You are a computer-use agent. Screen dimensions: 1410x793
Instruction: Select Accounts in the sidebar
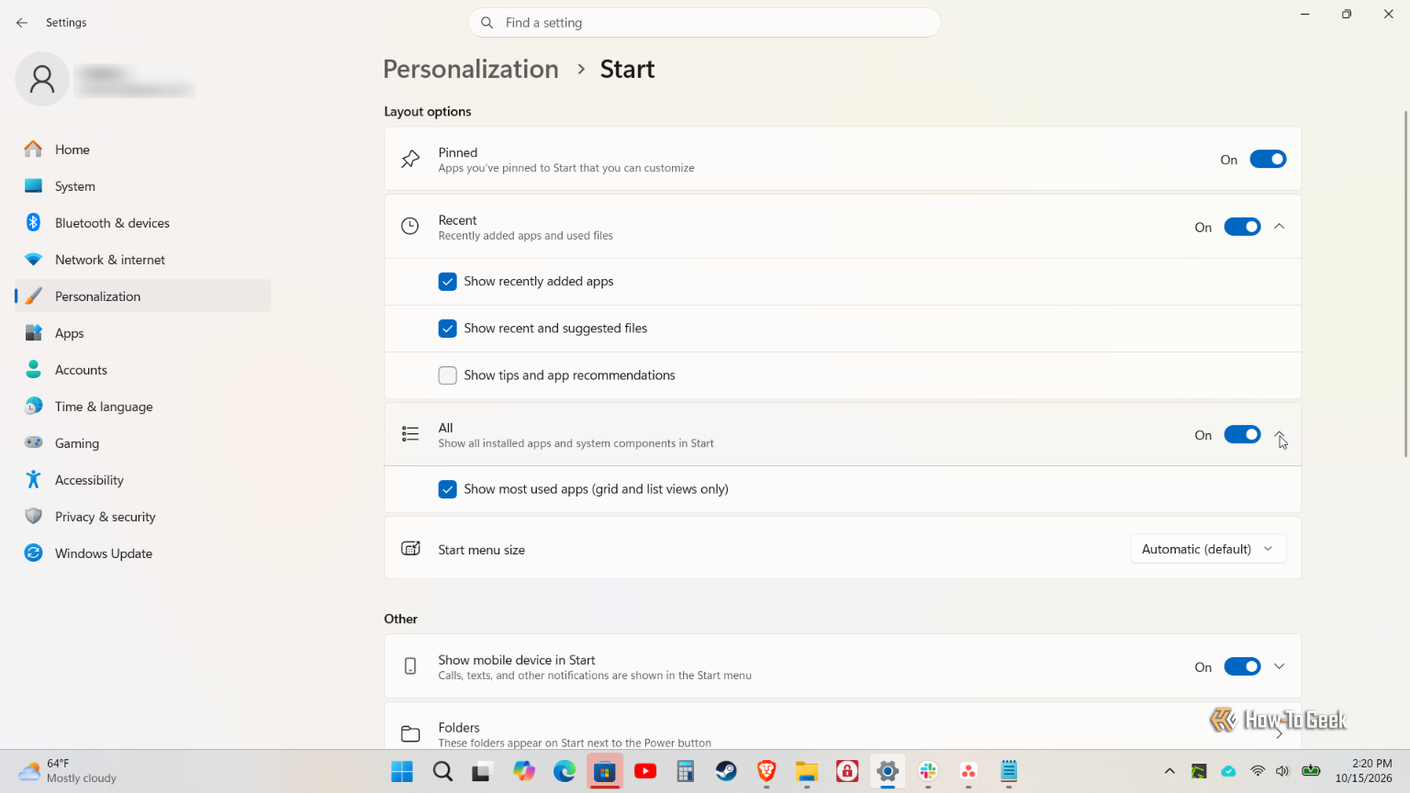click(x=143, y=370)
